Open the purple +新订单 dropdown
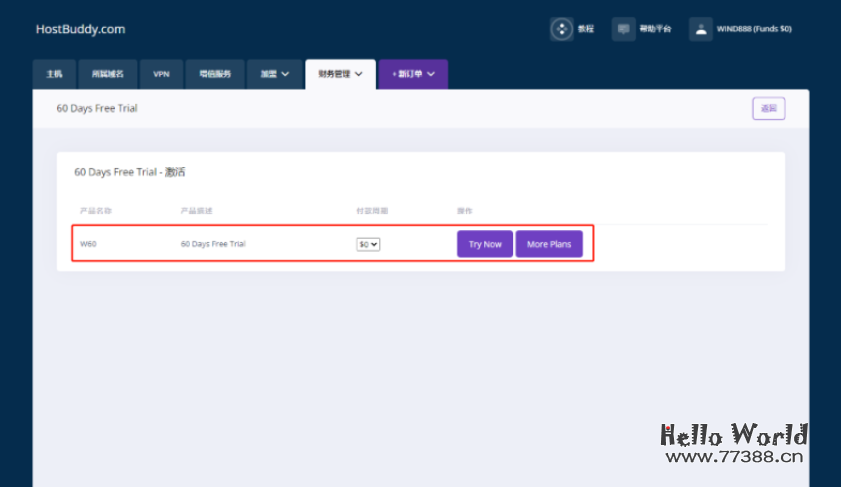This screenshot has height=487, width=841. [x=413, y=74]
